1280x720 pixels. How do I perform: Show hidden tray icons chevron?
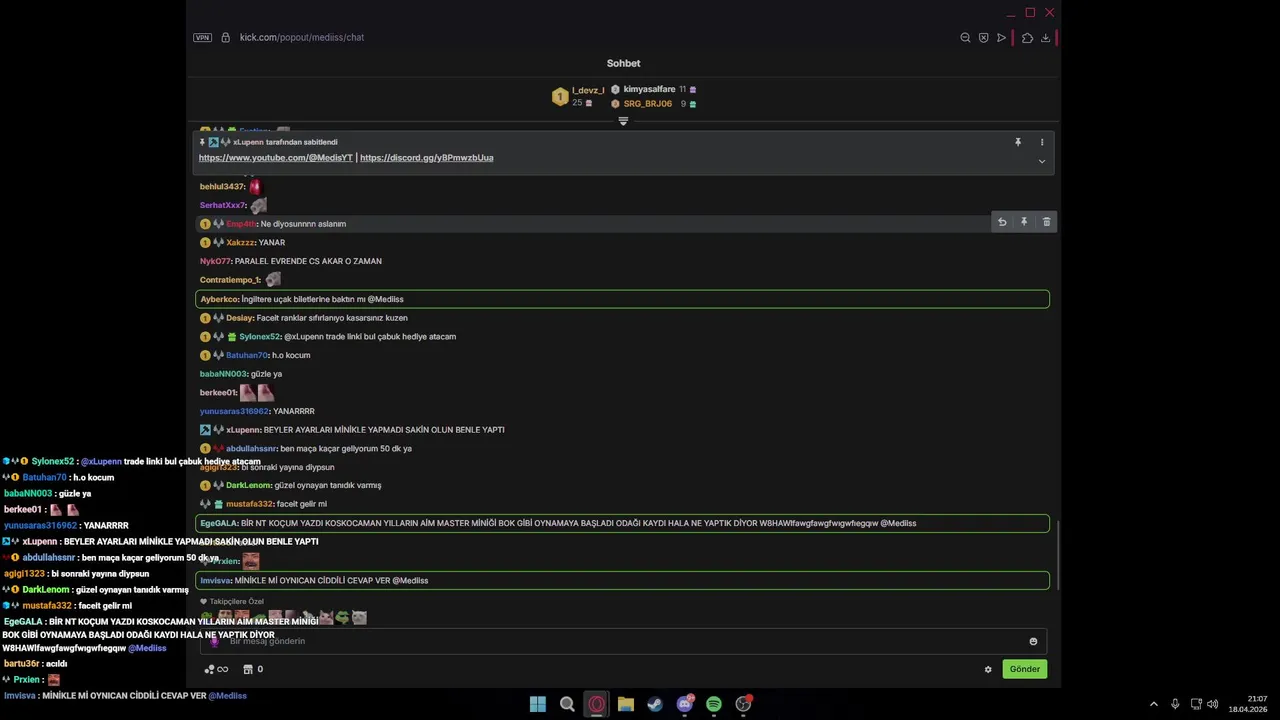1153,704
